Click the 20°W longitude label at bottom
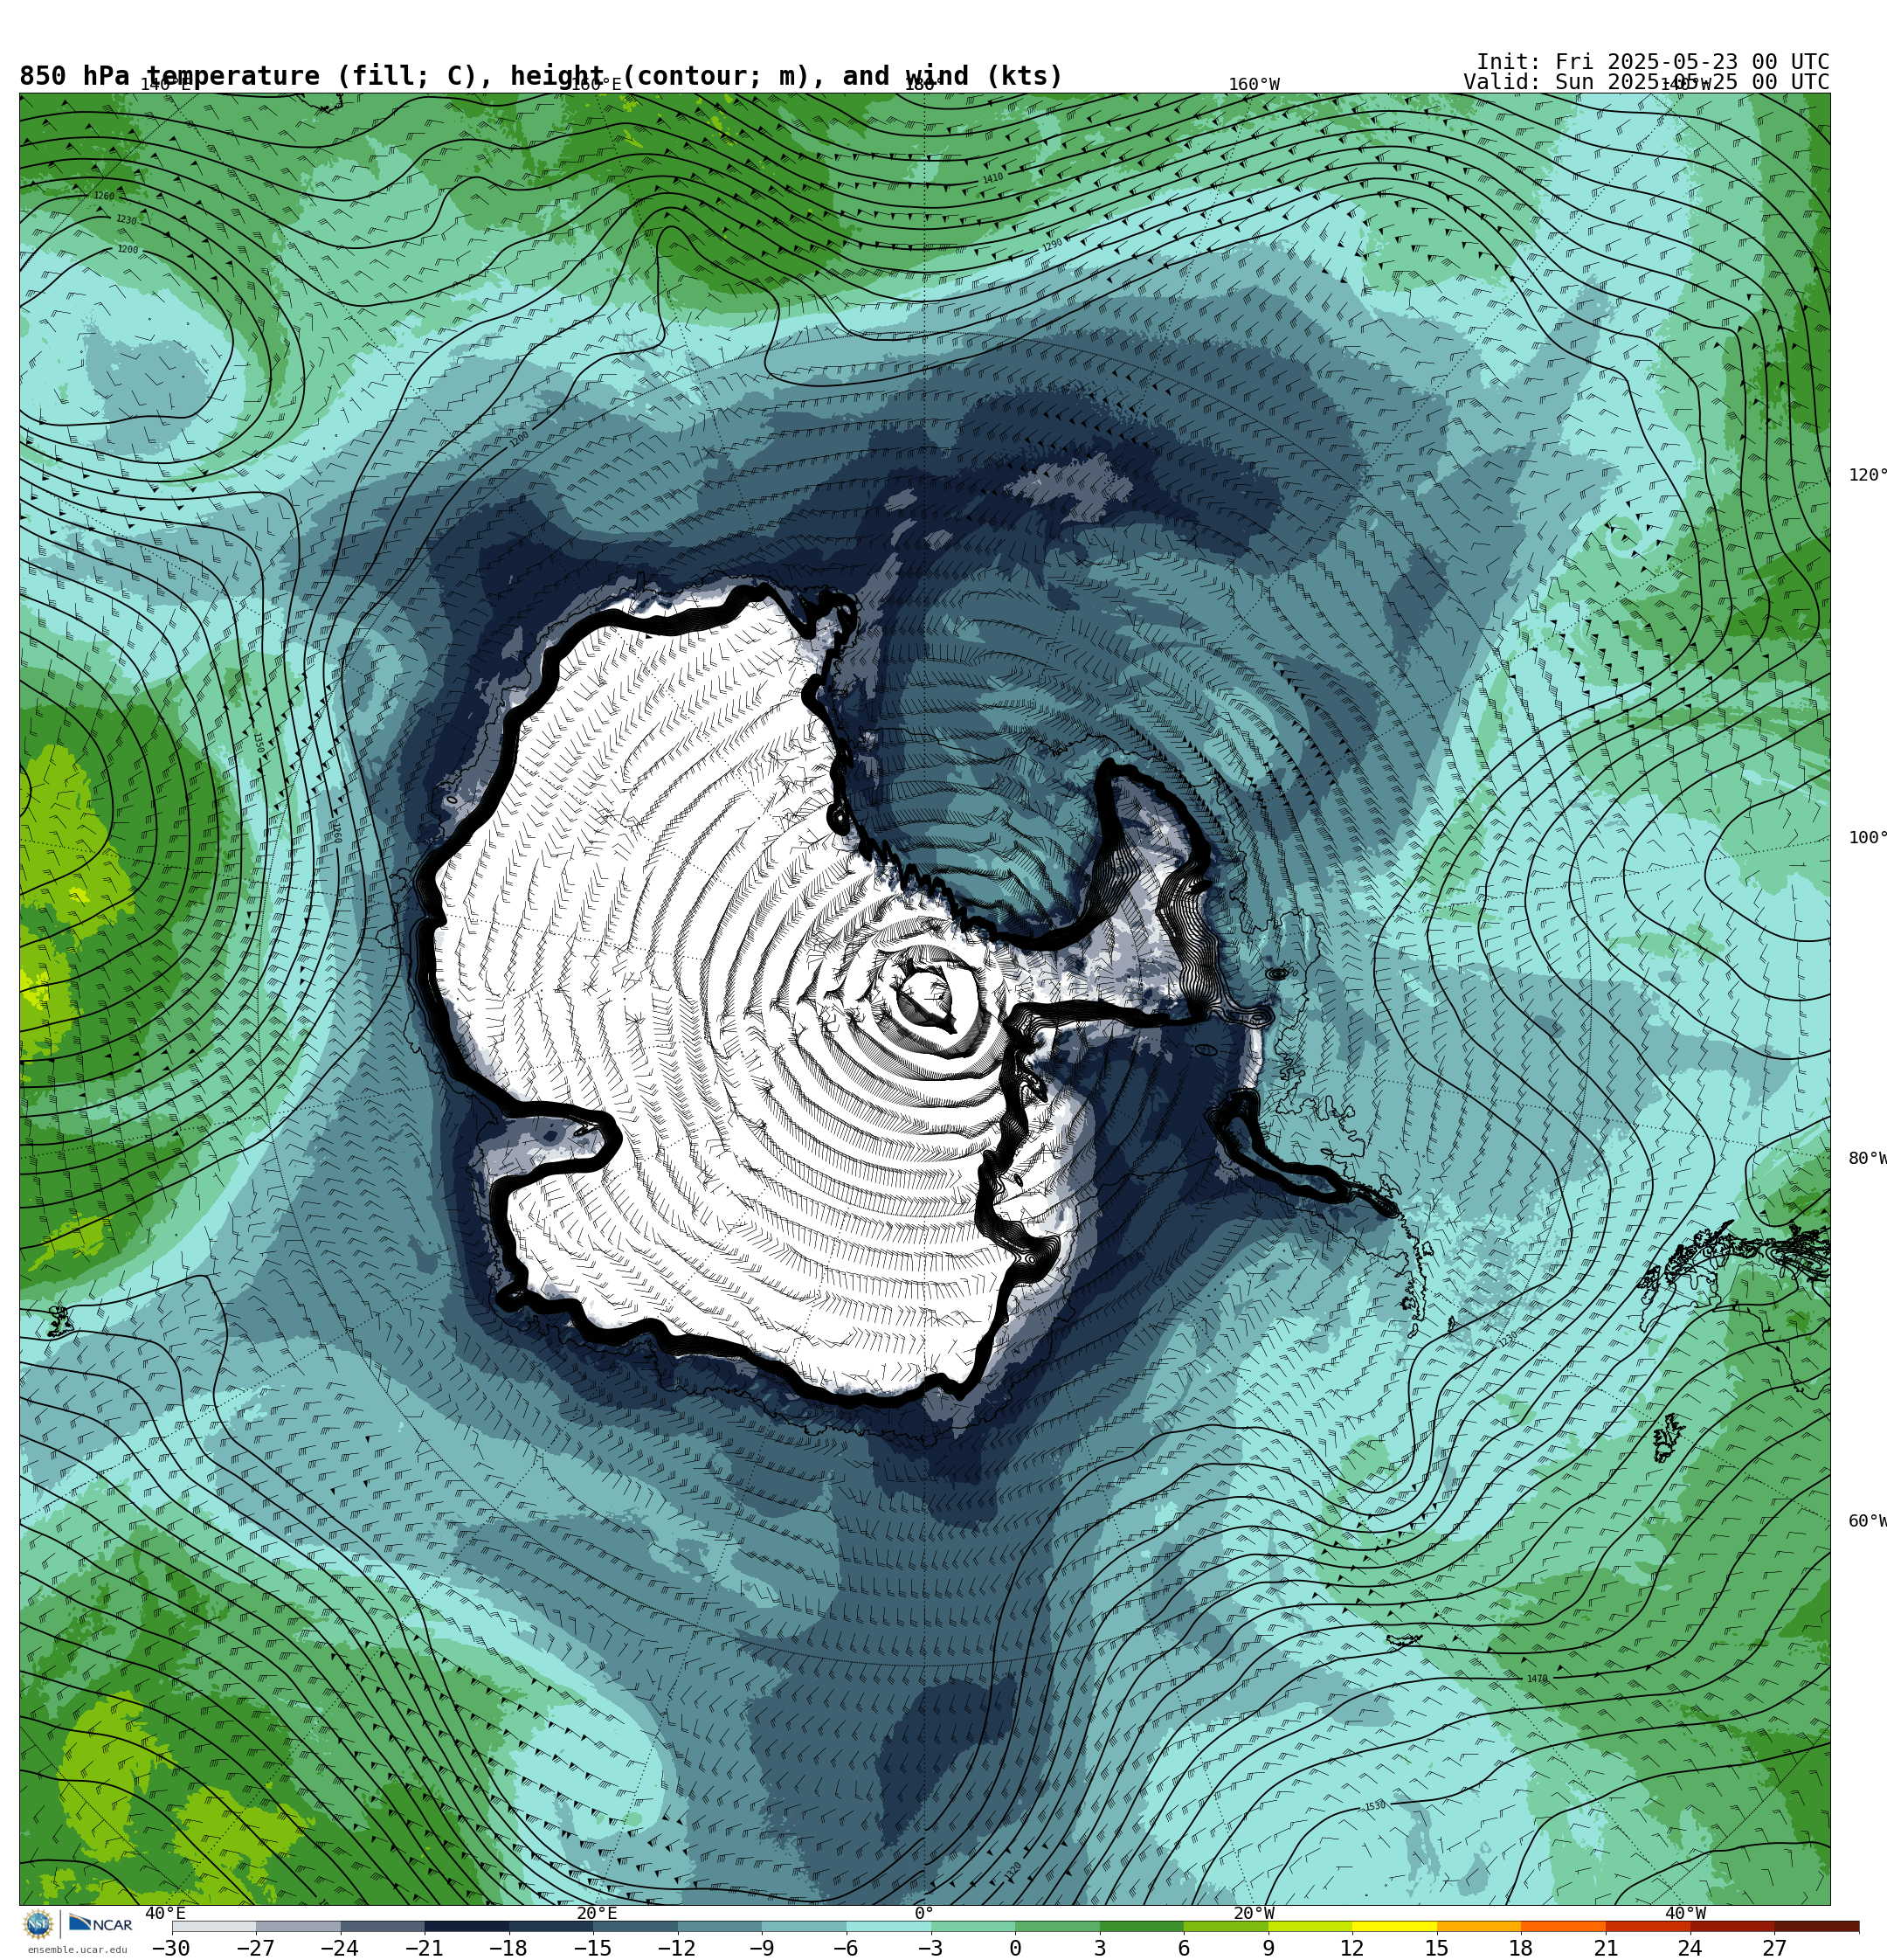Viewport: 1887px width, 1960px height. tap(1254, 1913)
